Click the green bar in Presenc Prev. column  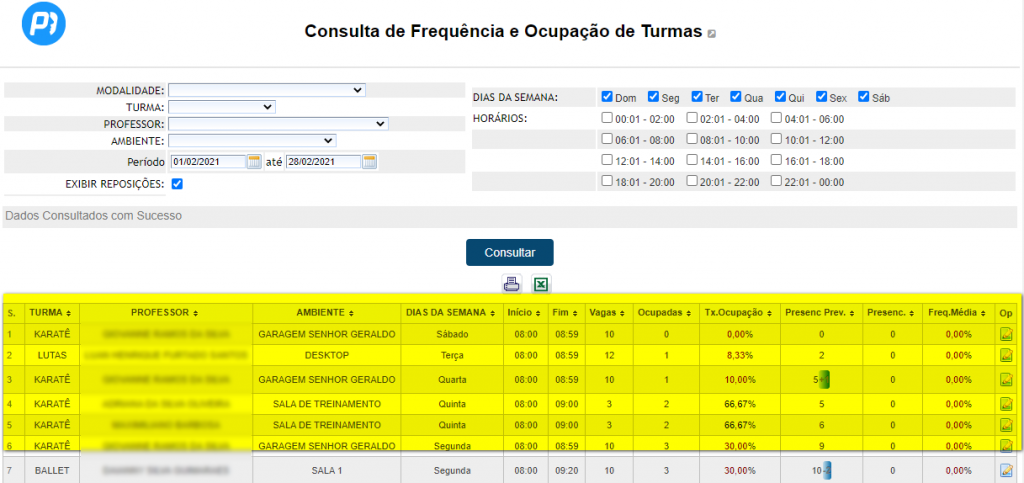[825, 379]
